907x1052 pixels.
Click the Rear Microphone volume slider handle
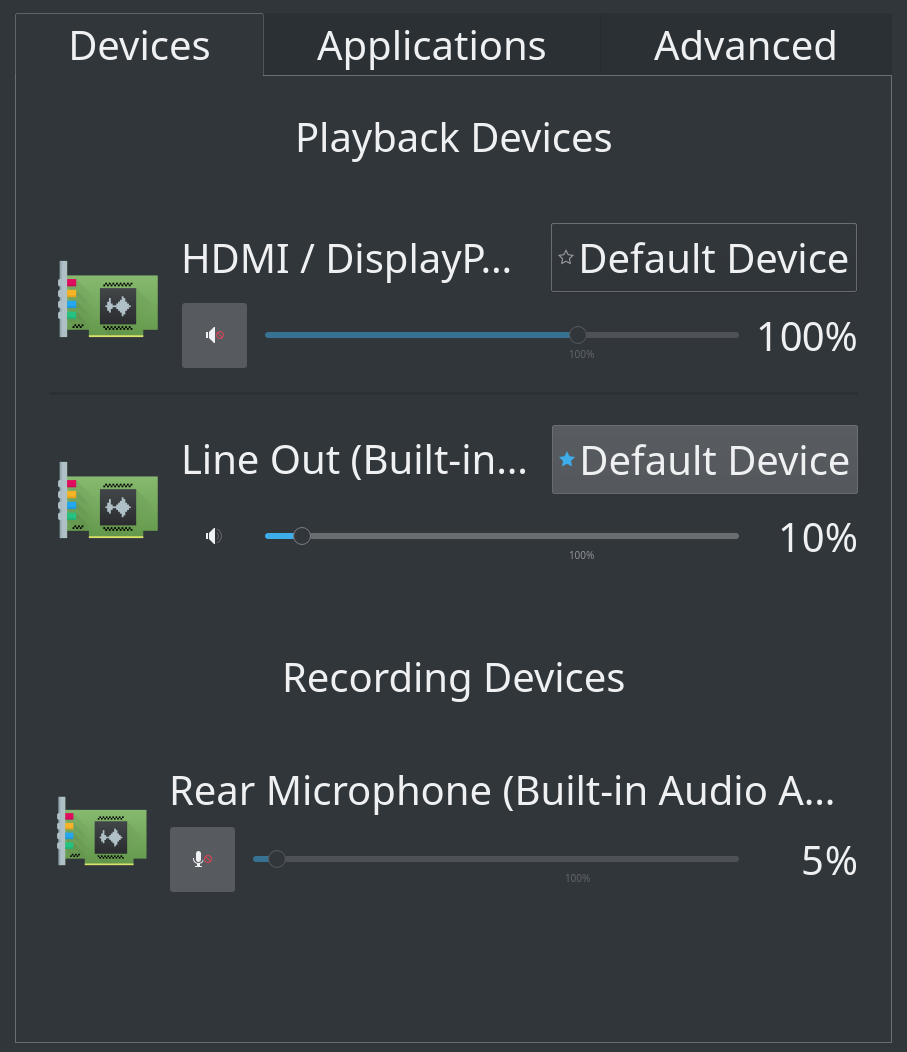coord(276,859)
